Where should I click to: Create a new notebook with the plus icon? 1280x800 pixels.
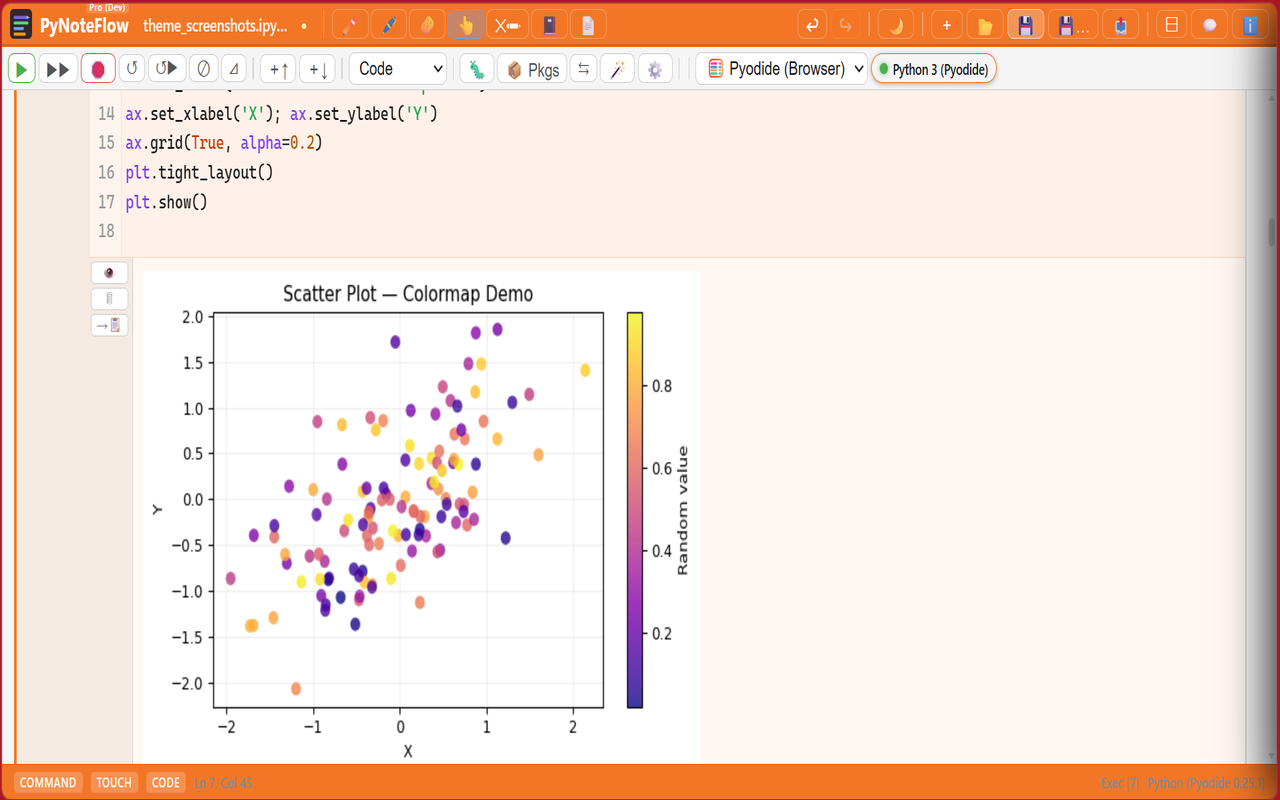click(x=946, y=25)
